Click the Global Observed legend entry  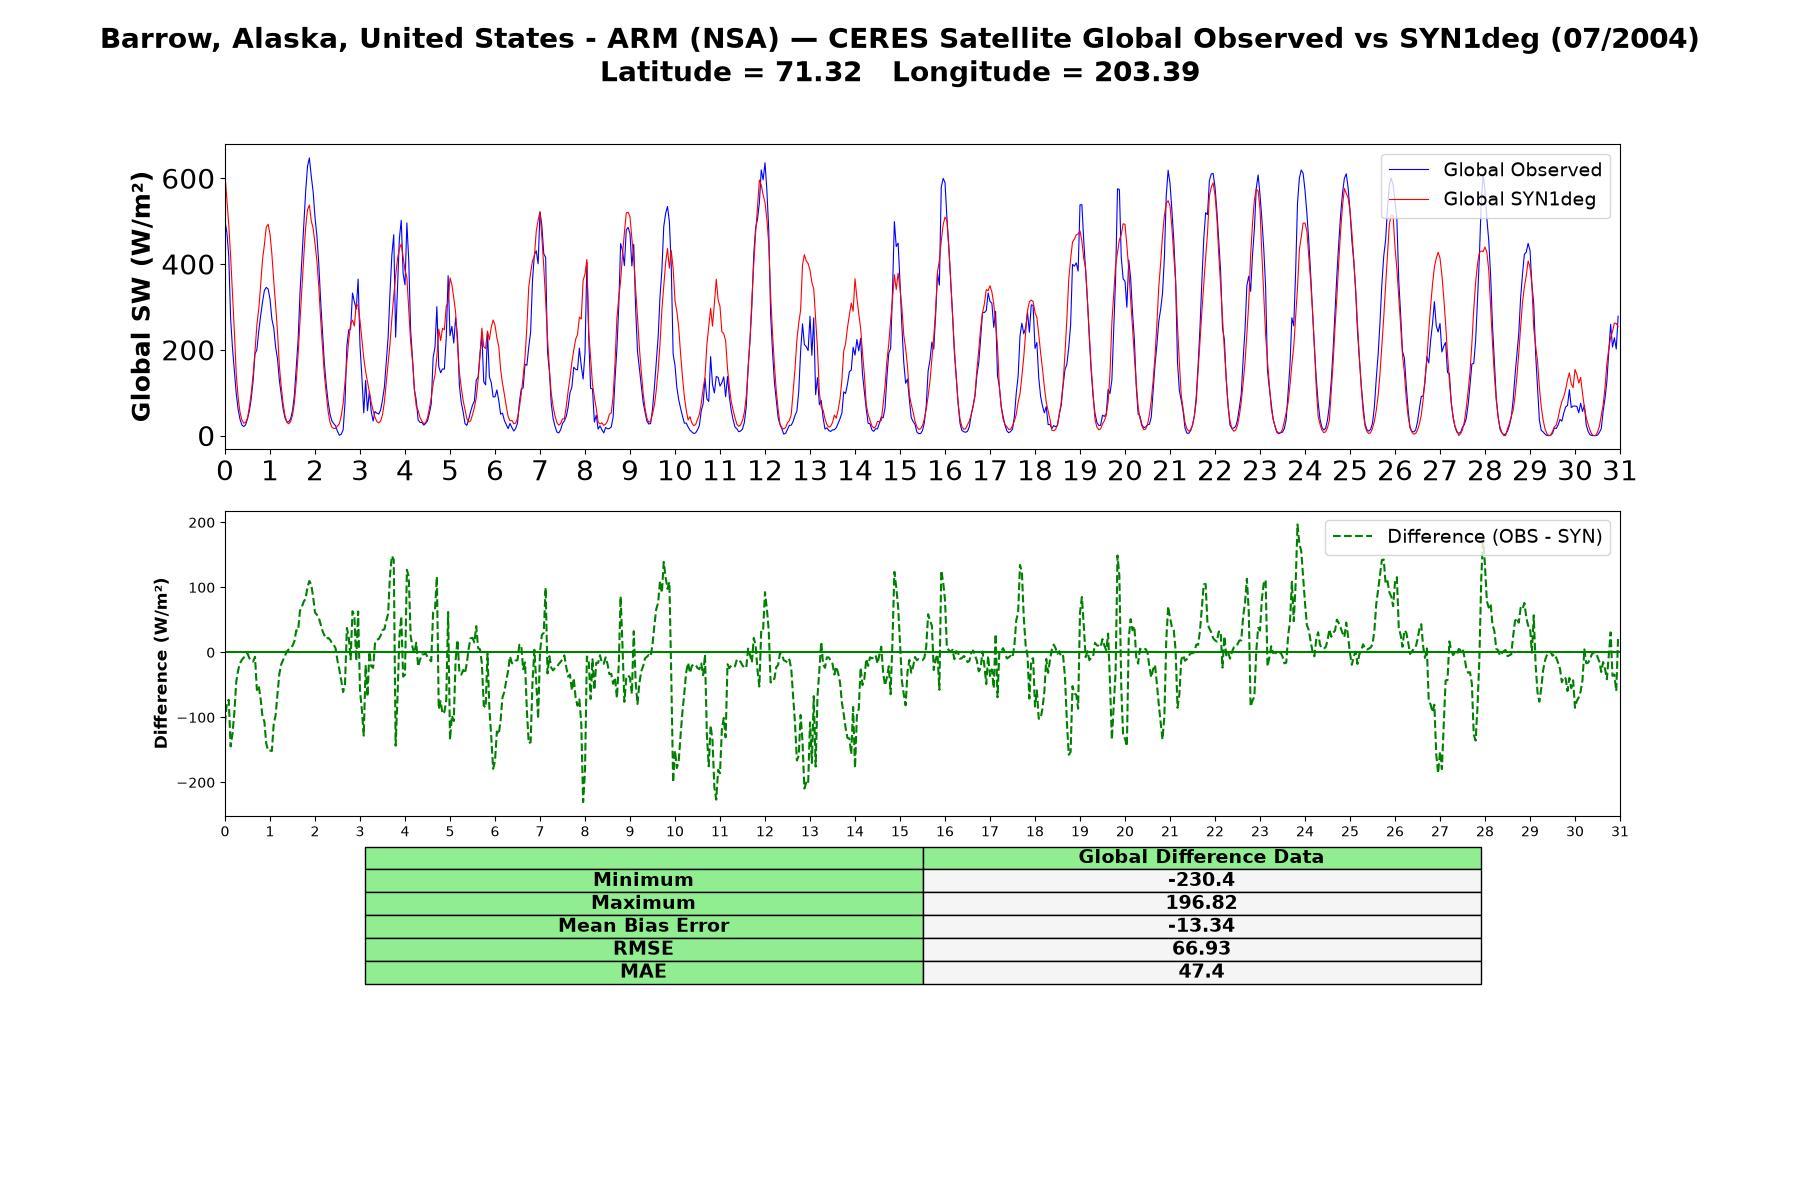[1497, 170]
